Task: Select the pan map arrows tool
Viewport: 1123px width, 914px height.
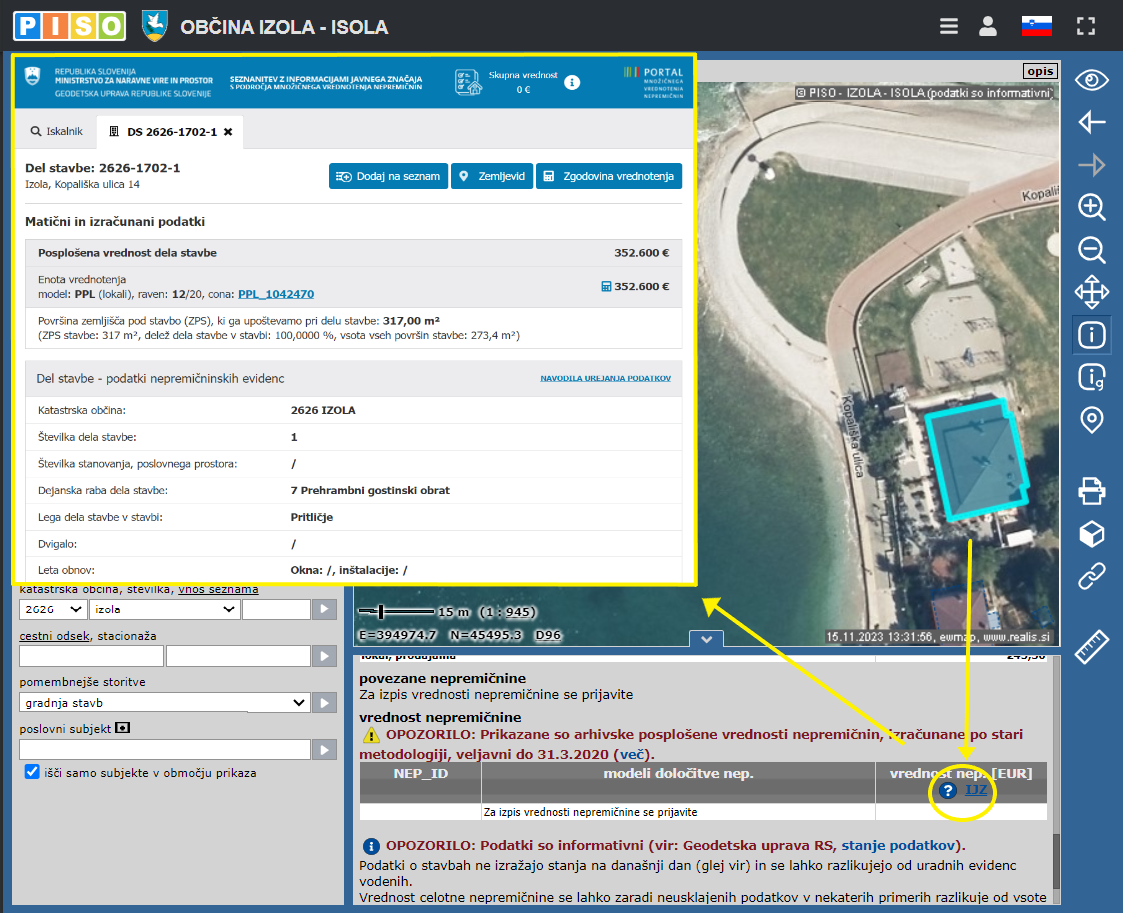Action: pos(1091,292)
